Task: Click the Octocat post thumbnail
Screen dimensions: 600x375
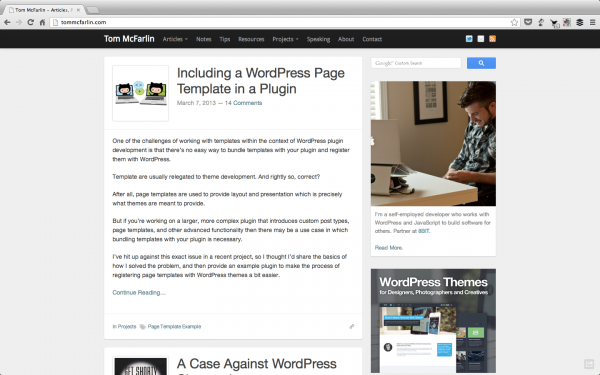Action: click(140, 93)
